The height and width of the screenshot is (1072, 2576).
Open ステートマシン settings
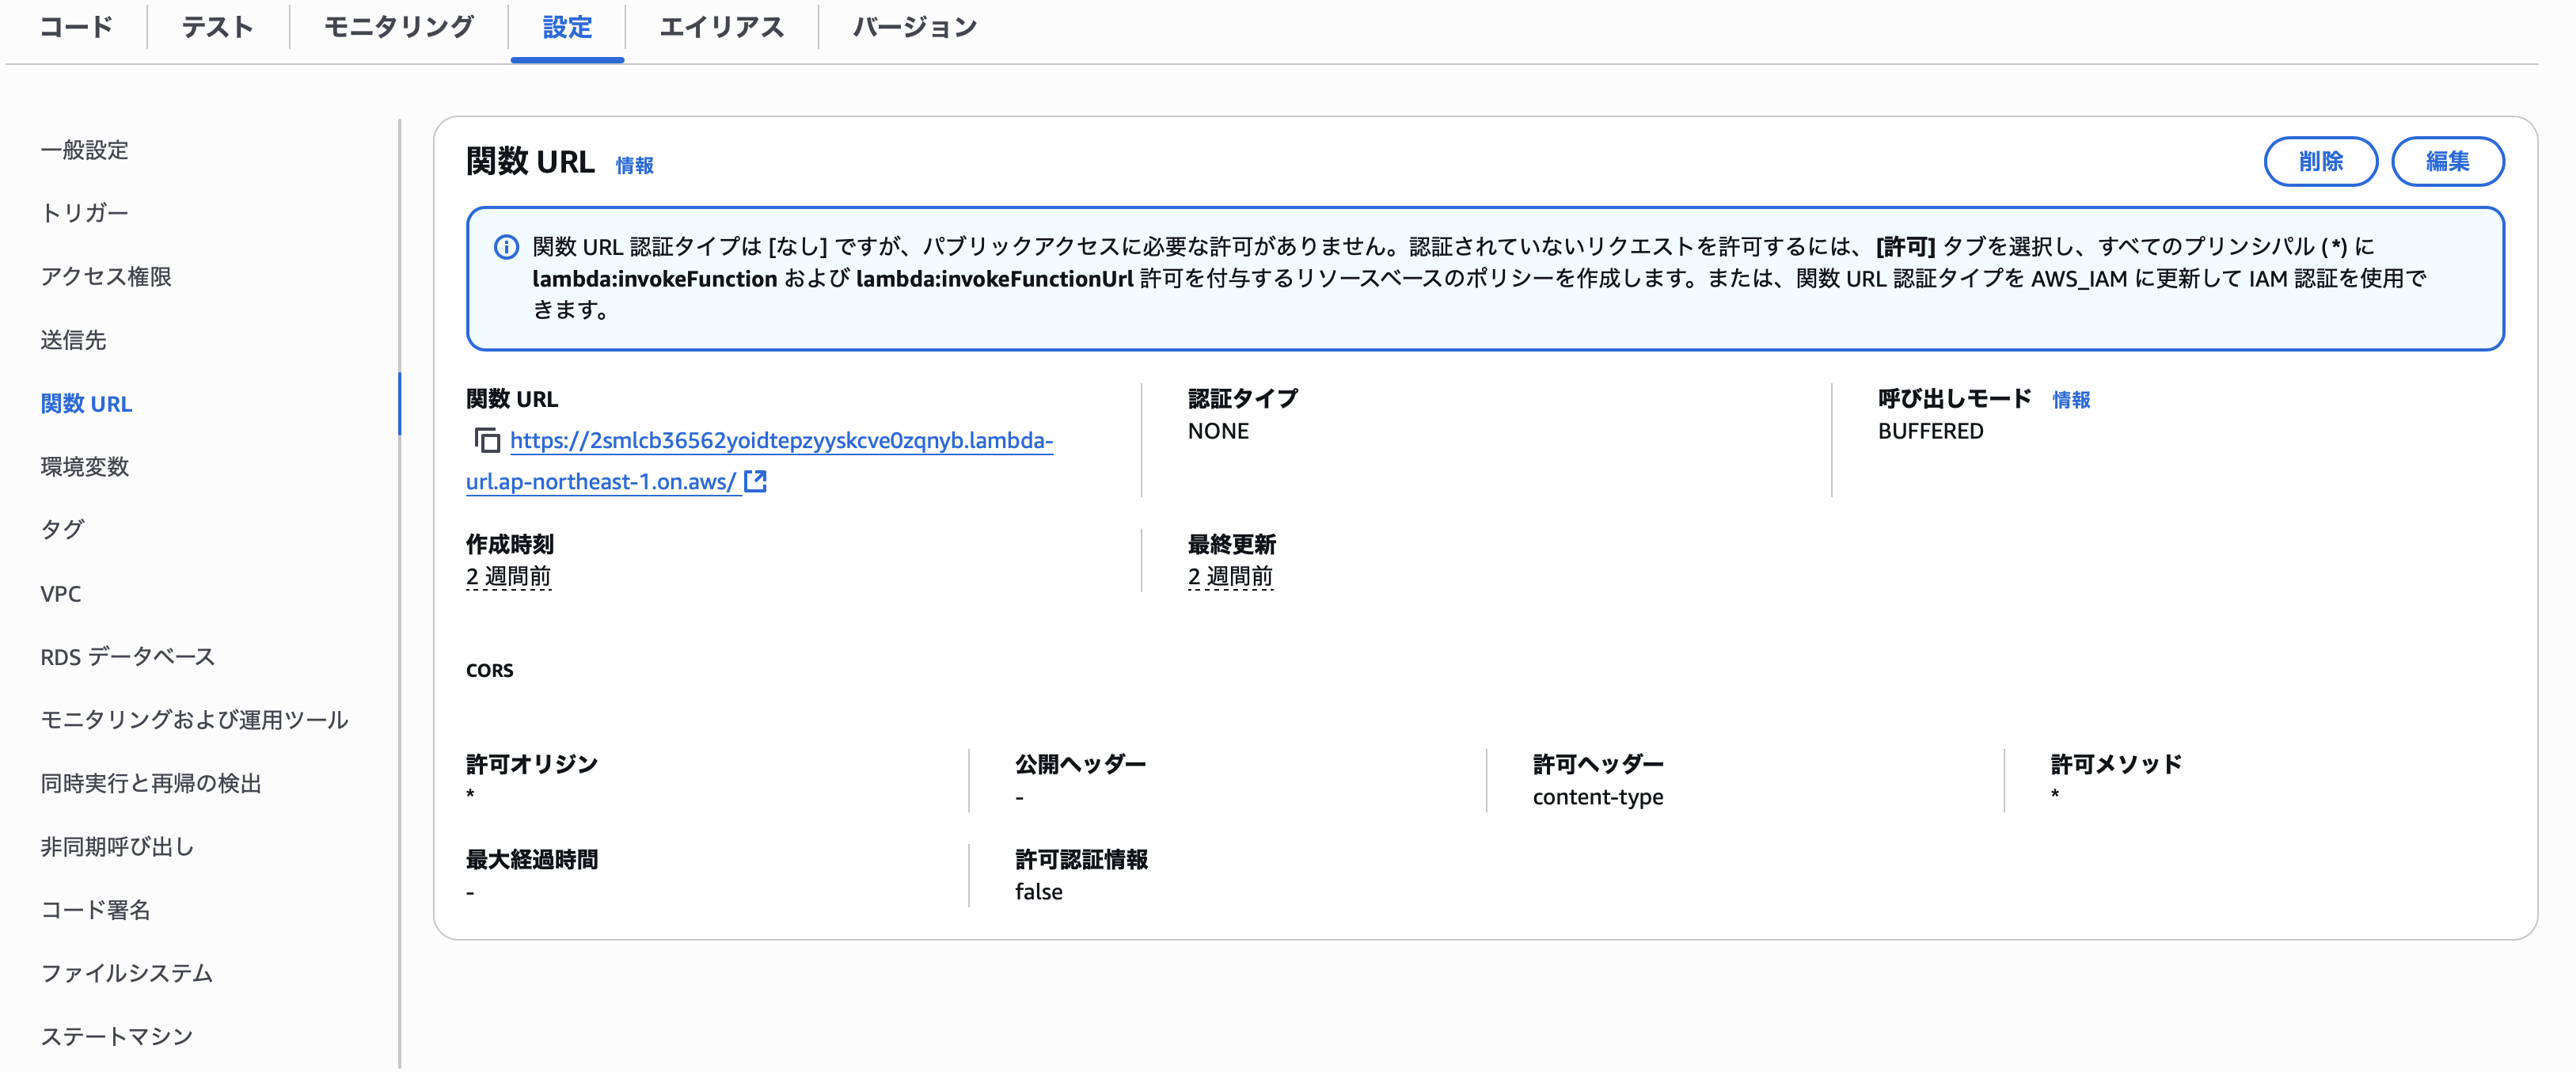[x=117, y=1036]
